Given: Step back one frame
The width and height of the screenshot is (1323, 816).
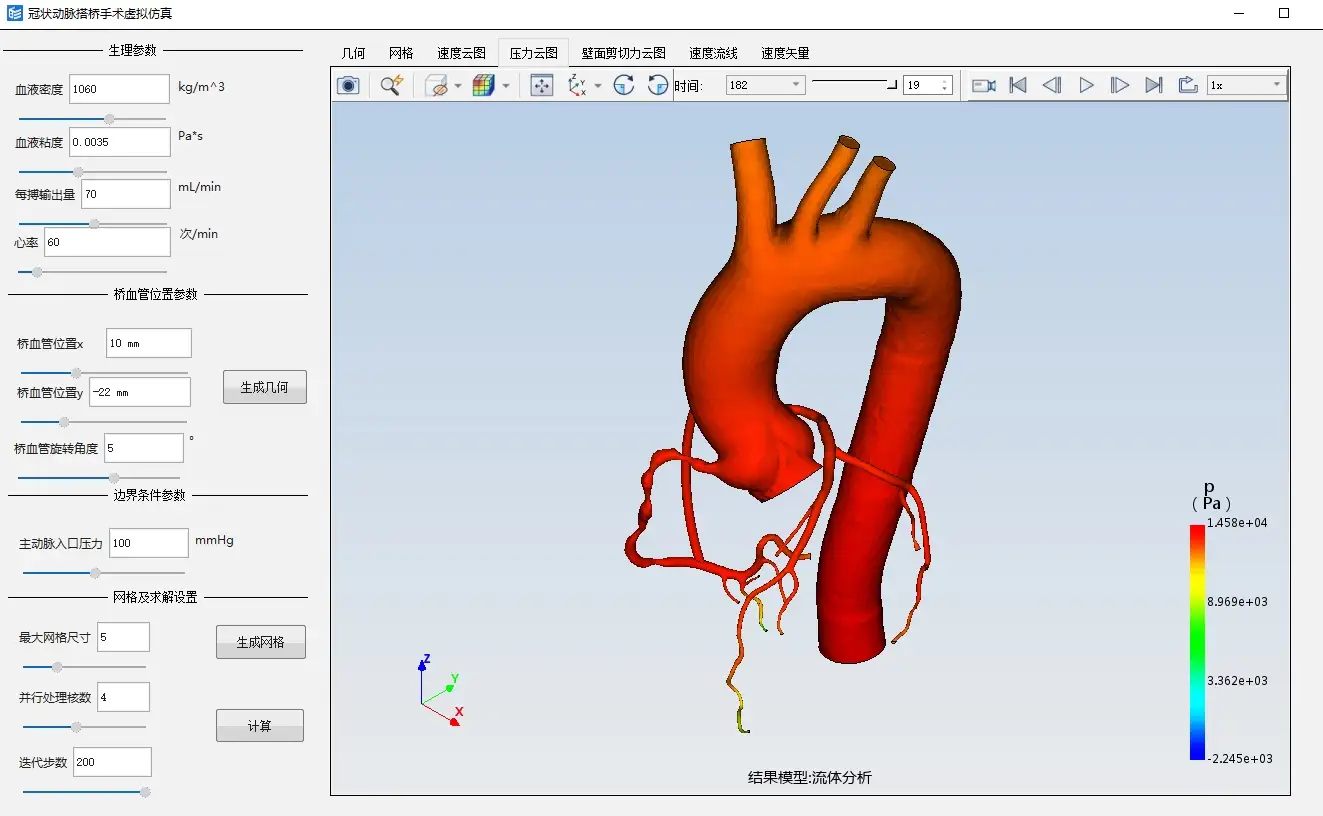Looking at the screenshot, I should (1052, 85).
